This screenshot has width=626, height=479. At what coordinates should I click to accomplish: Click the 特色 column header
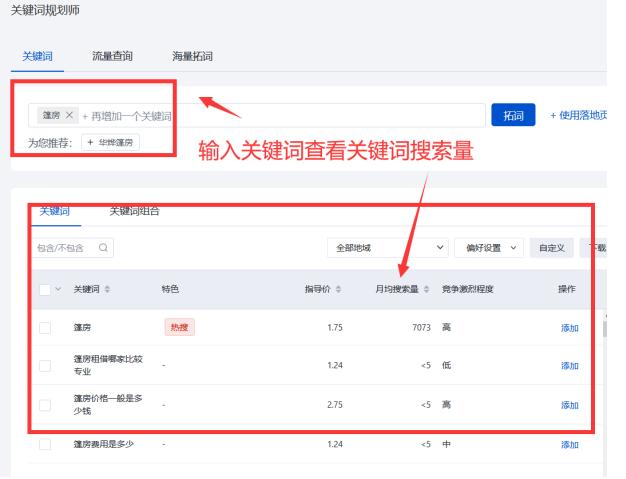[170, 289]
